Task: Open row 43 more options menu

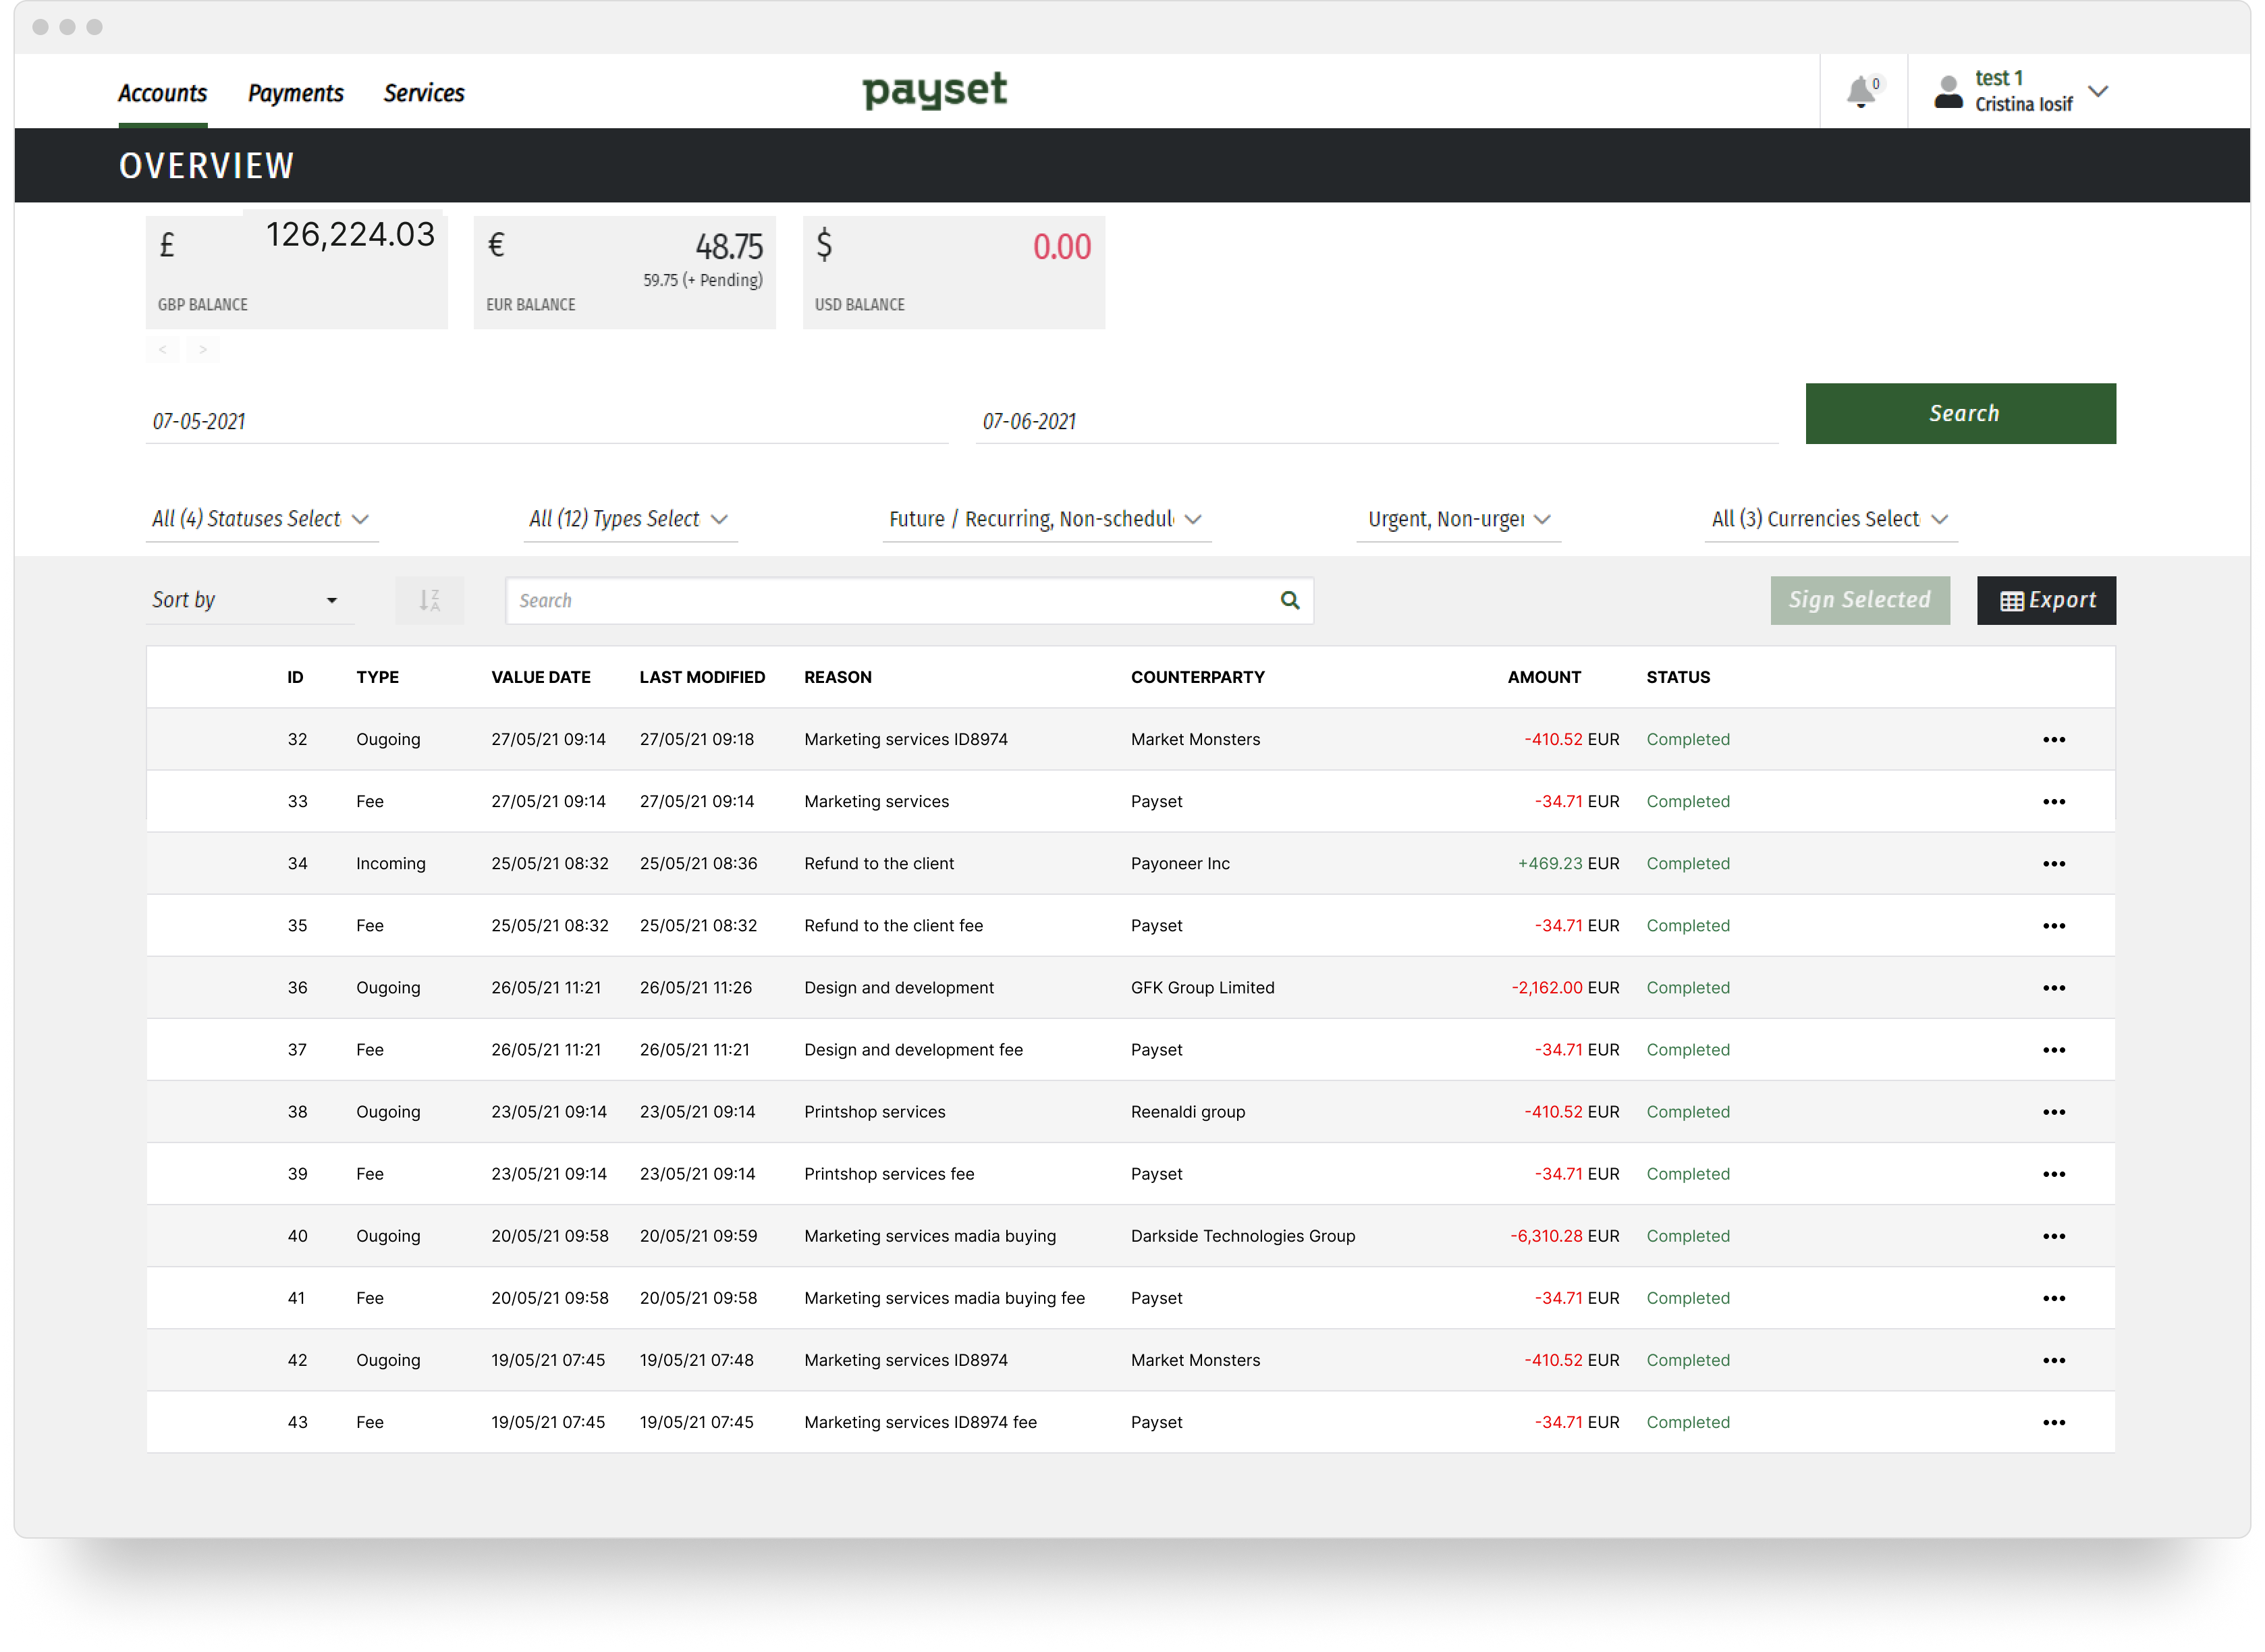Action: click(2054, 1421)
